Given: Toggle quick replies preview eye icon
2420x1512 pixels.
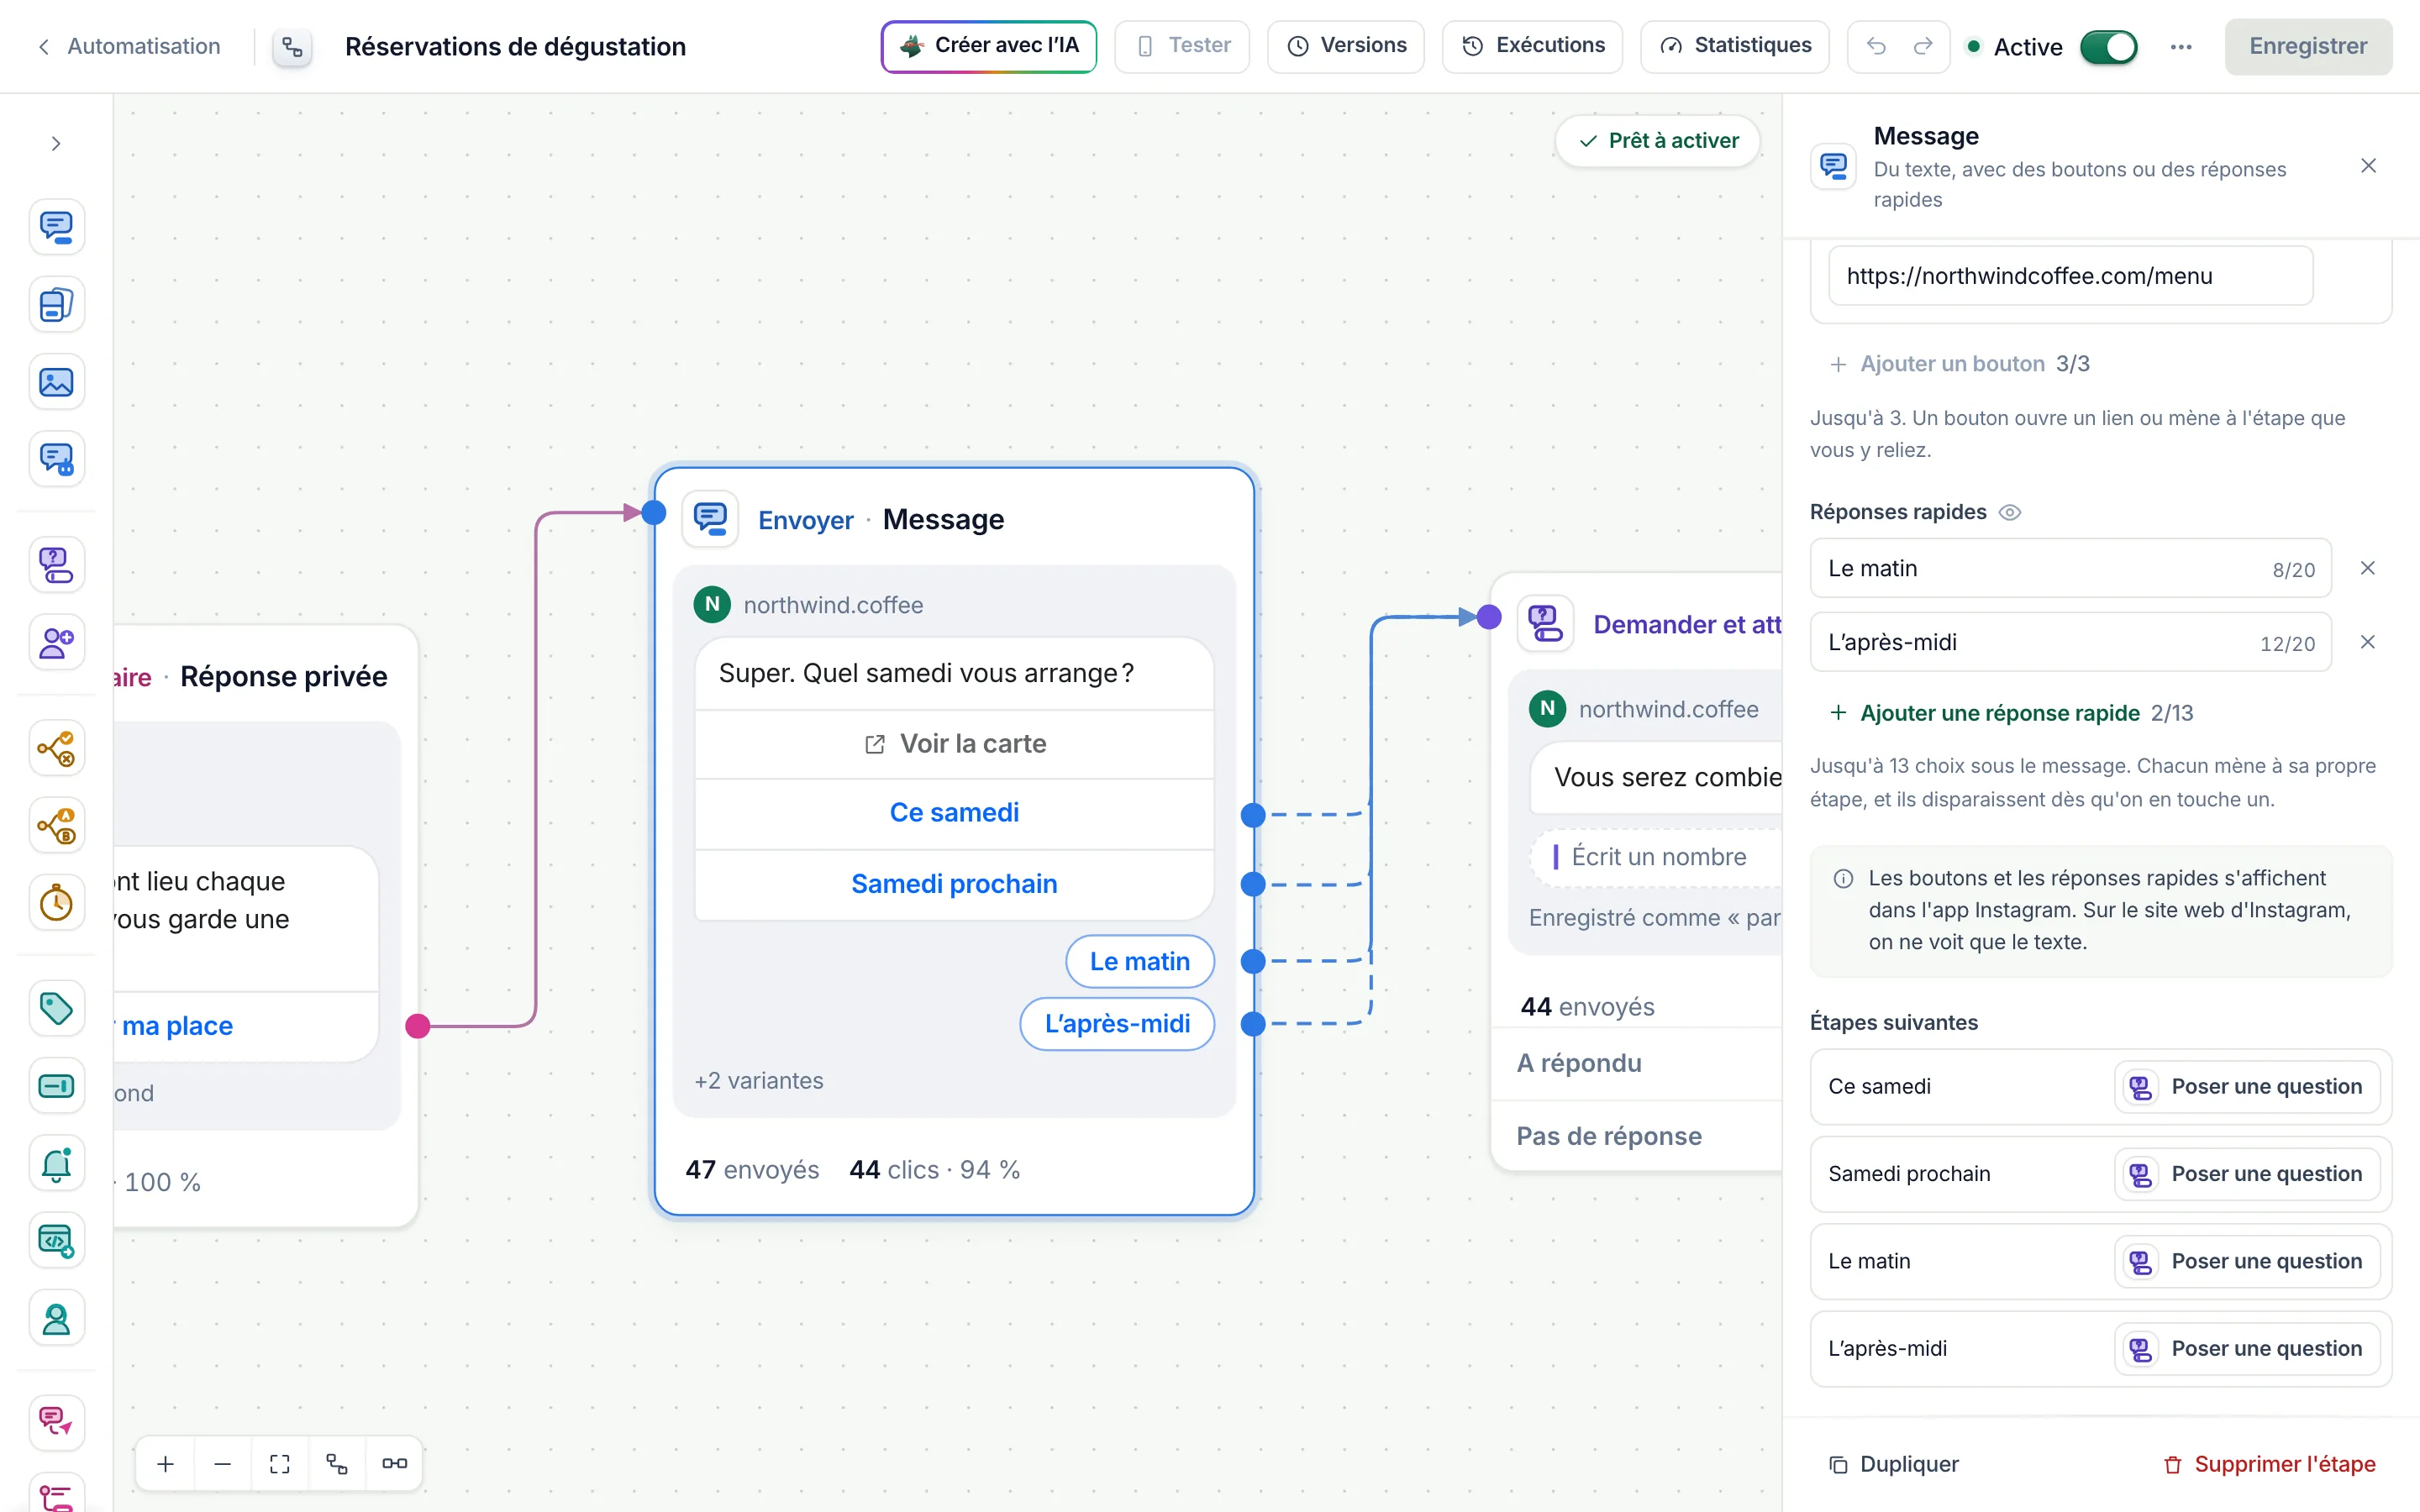Looking at the screenshot, I should pos(2009,512).
